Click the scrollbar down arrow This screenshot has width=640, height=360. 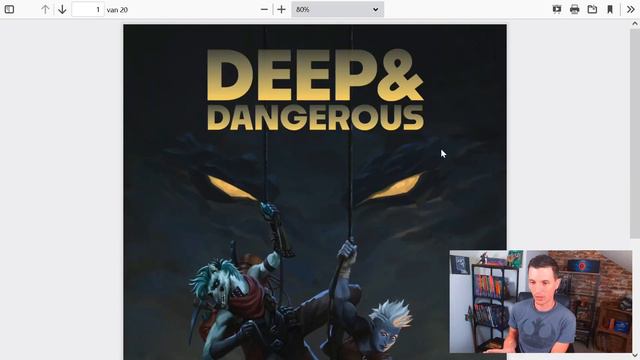(635, 356)
